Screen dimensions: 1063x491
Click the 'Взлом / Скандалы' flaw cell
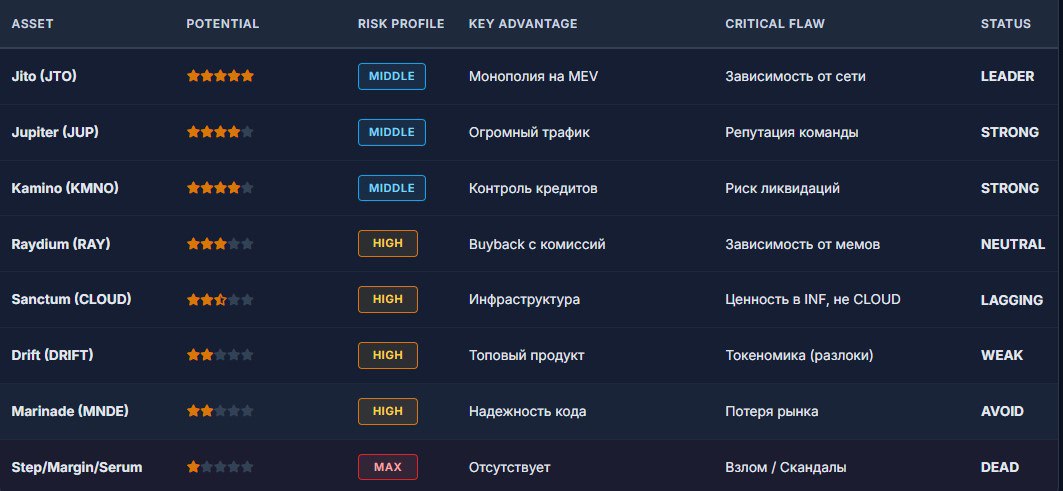(x=786, y=467)
